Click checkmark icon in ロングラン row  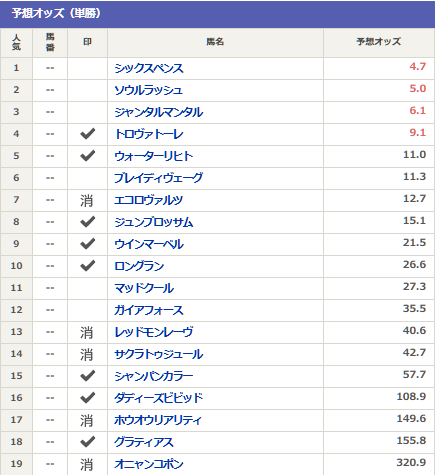[88, 266]
